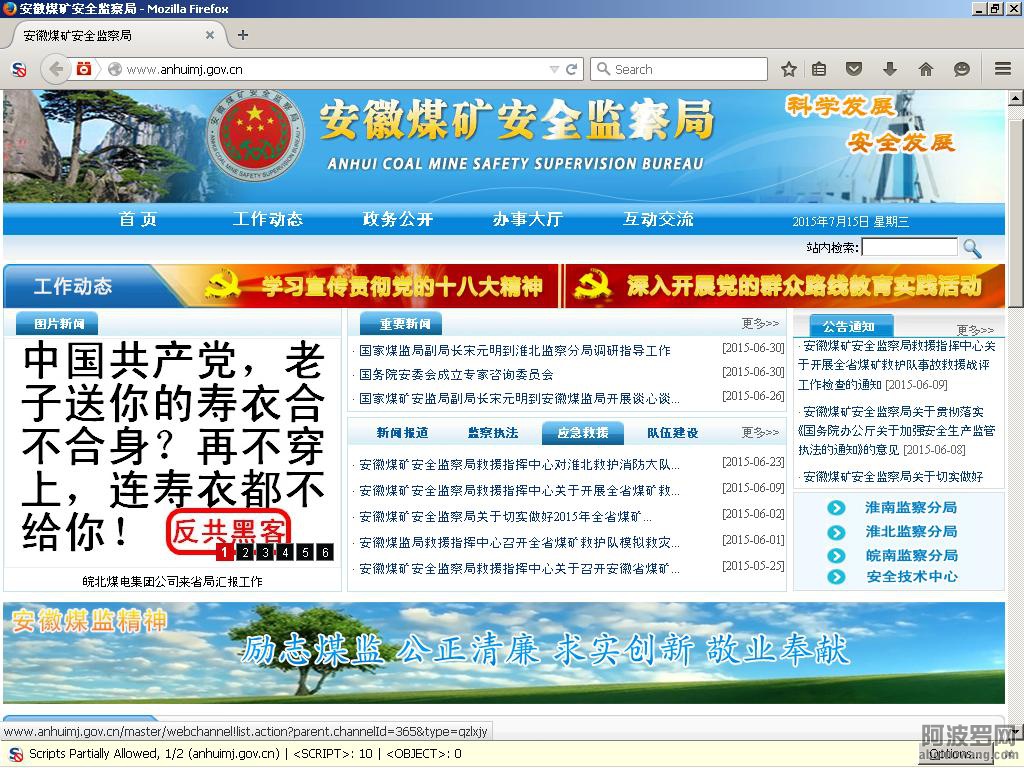
Task: Click the magnifier icon beside 站内检索
Action: [x=971, y=248]
